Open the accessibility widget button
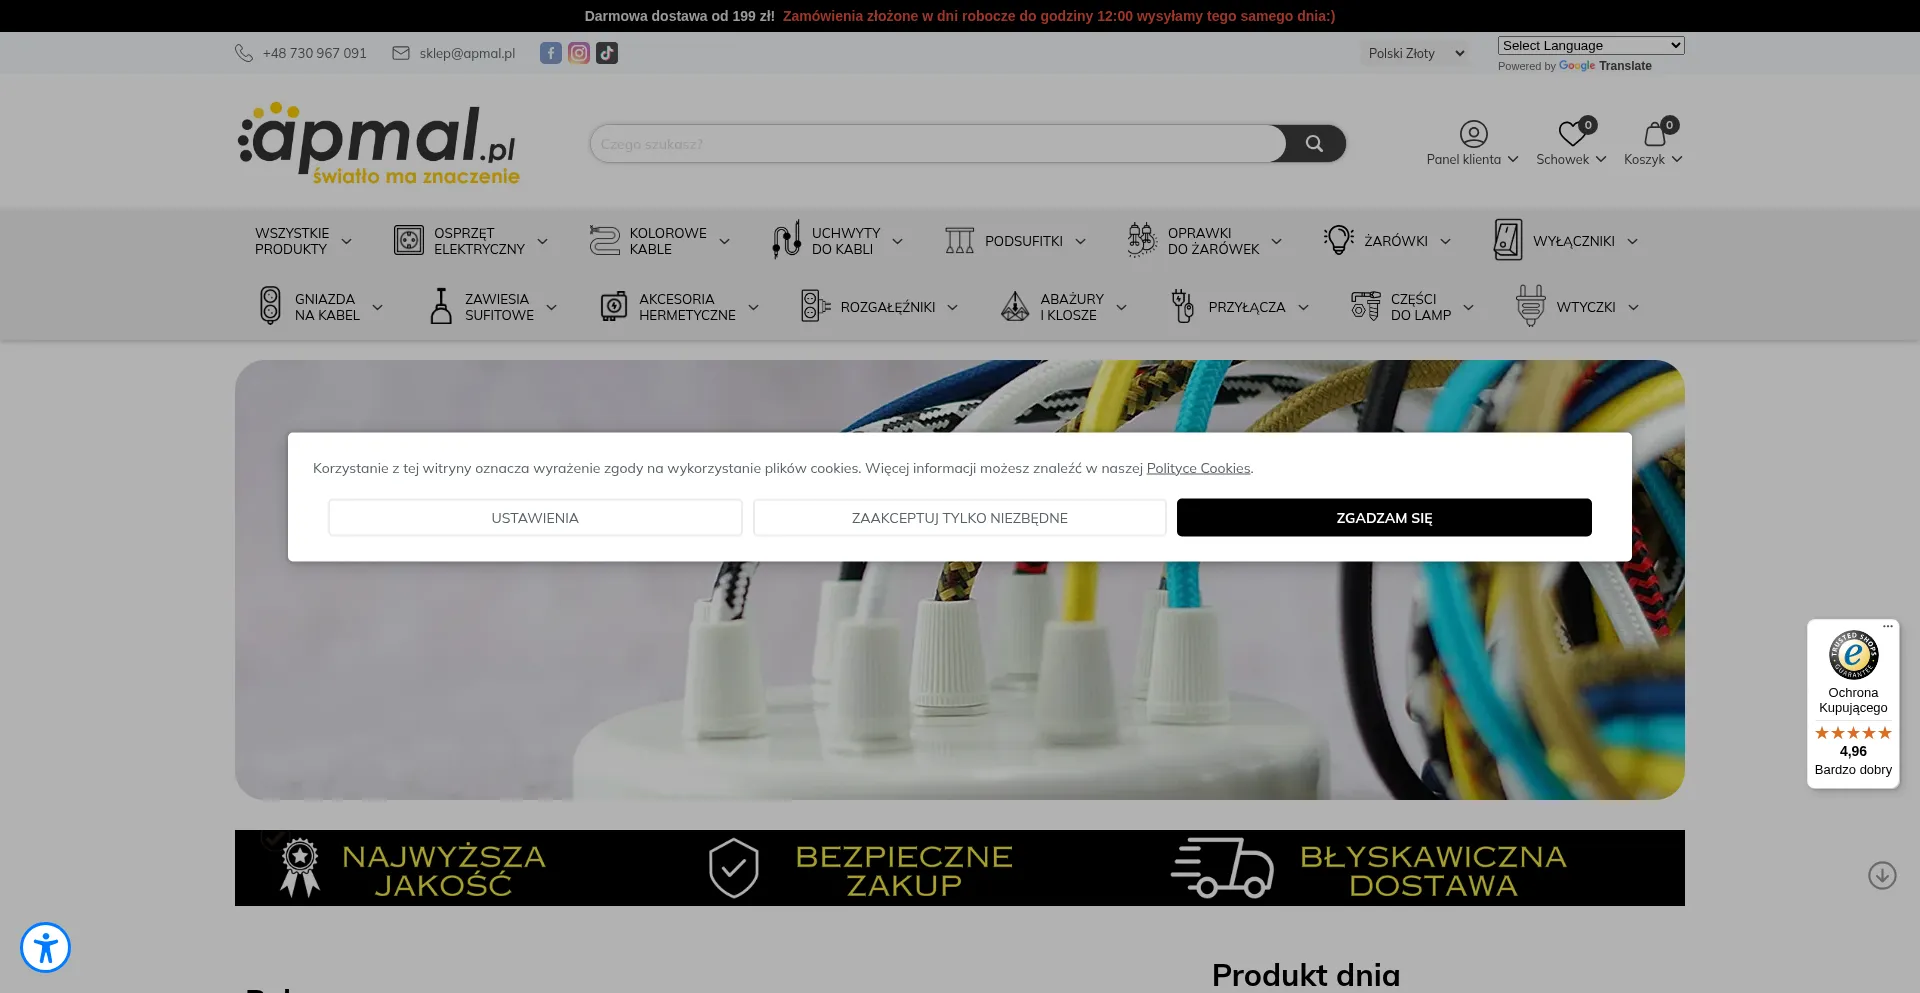 45,947
